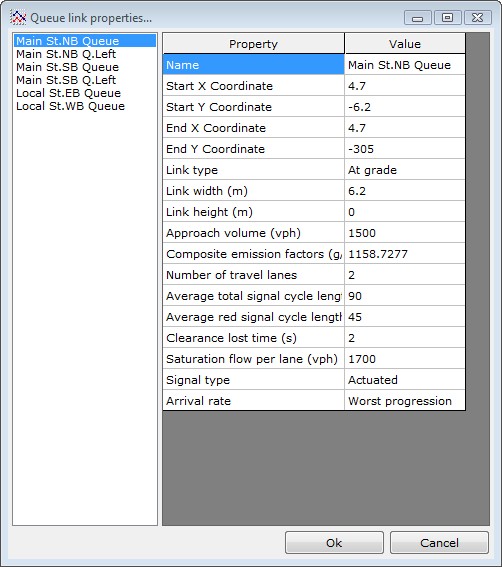Confirm changes with the Ok button
This screenshot has width=502, height=567.
tap(334, 542)
